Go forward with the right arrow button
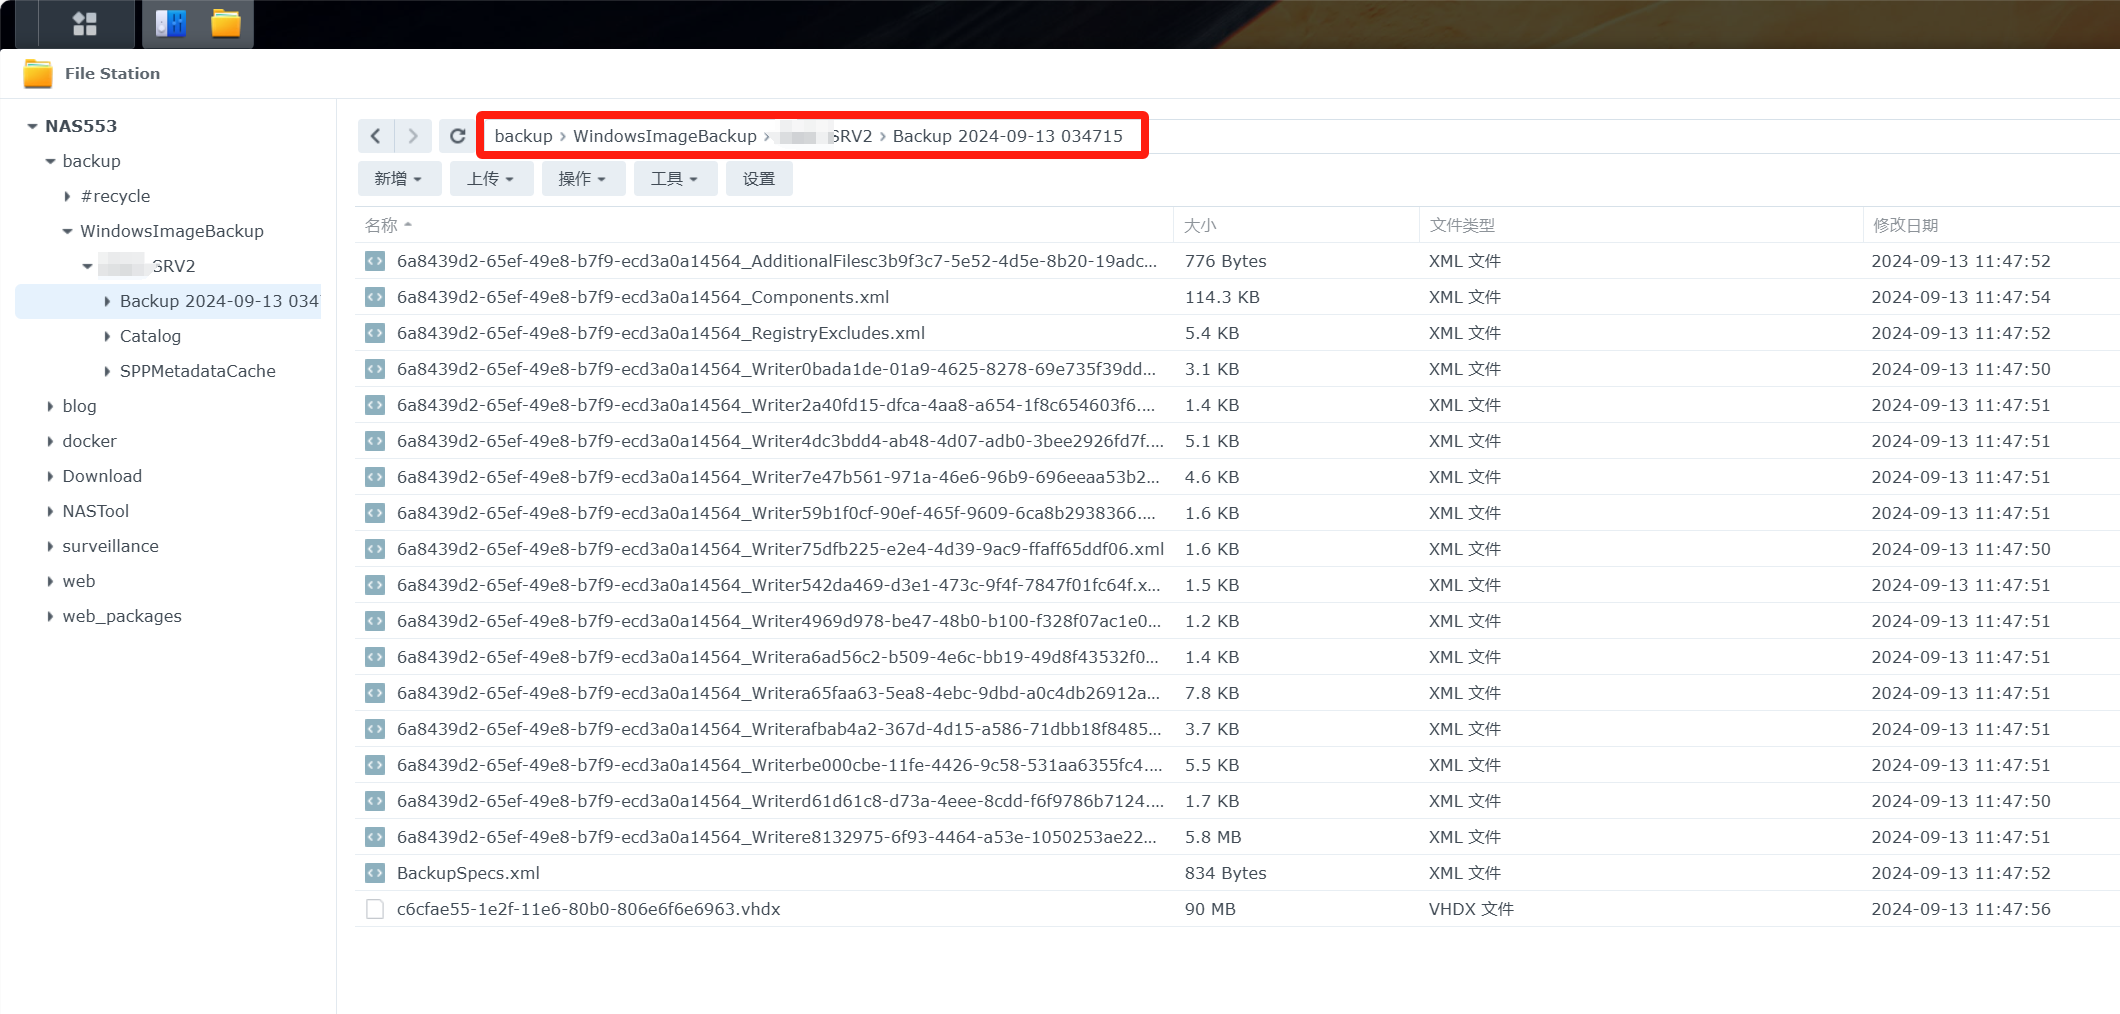 pos(413,136)
